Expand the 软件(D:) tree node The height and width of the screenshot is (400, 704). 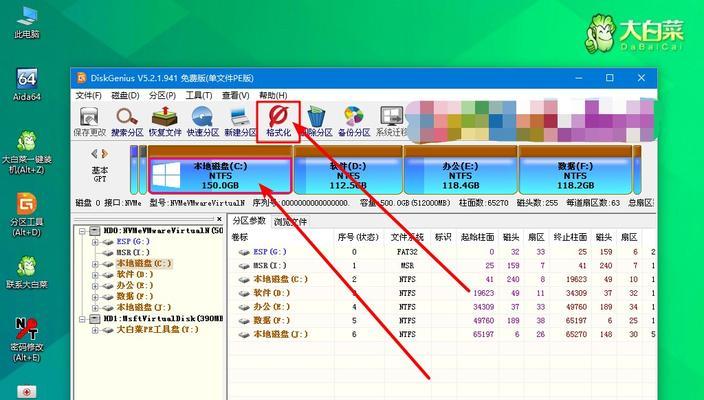click(x=95, y=275)
